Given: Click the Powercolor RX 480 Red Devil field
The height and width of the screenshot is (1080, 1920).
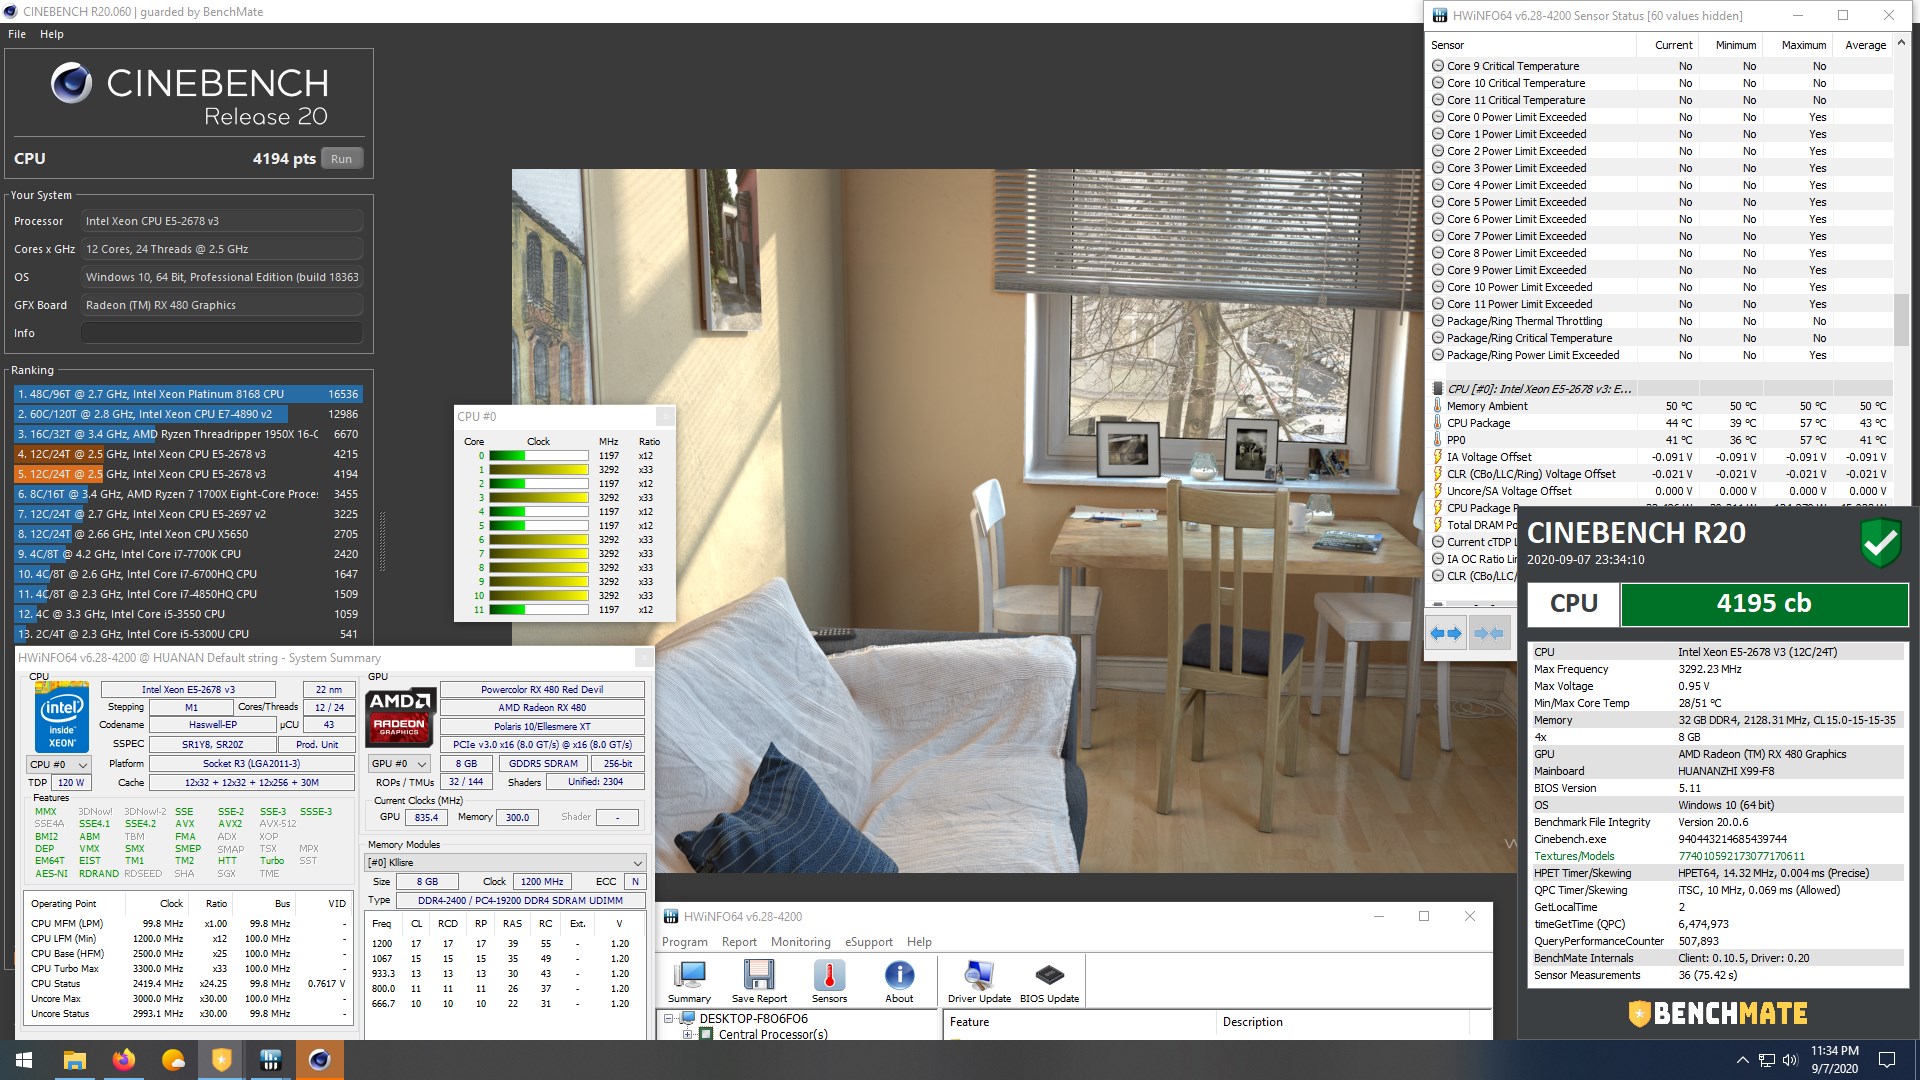Looking at the screenshot, I should pyautogui.click(x=542, y=690).
